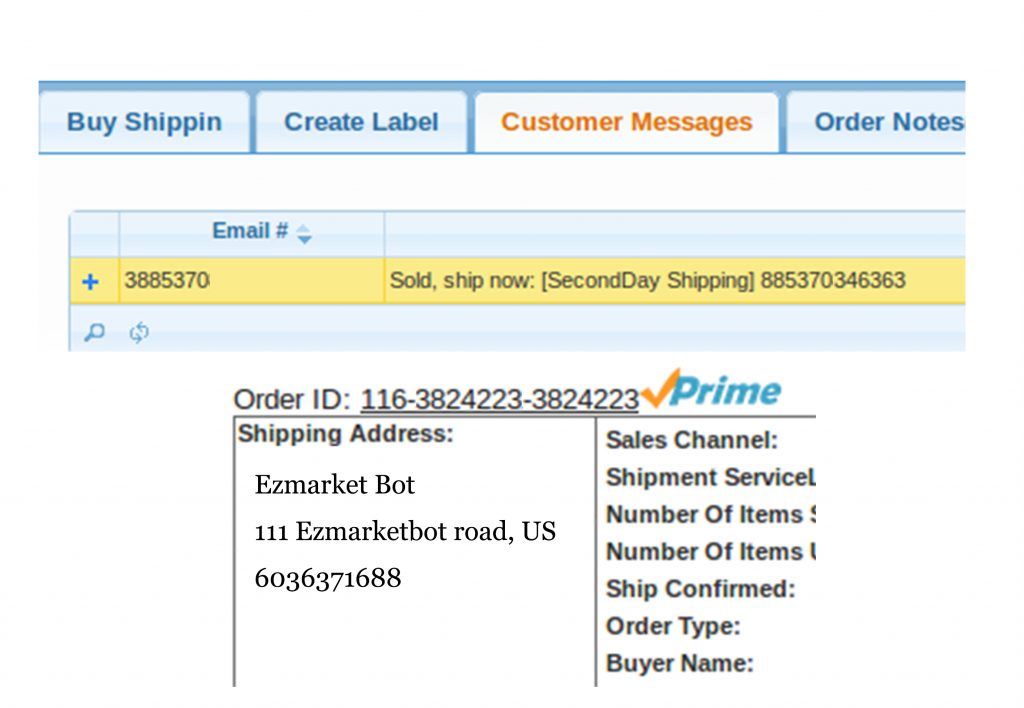Open the Order Notes tab
Screen dimensions: 1024x708
[876, 122]
